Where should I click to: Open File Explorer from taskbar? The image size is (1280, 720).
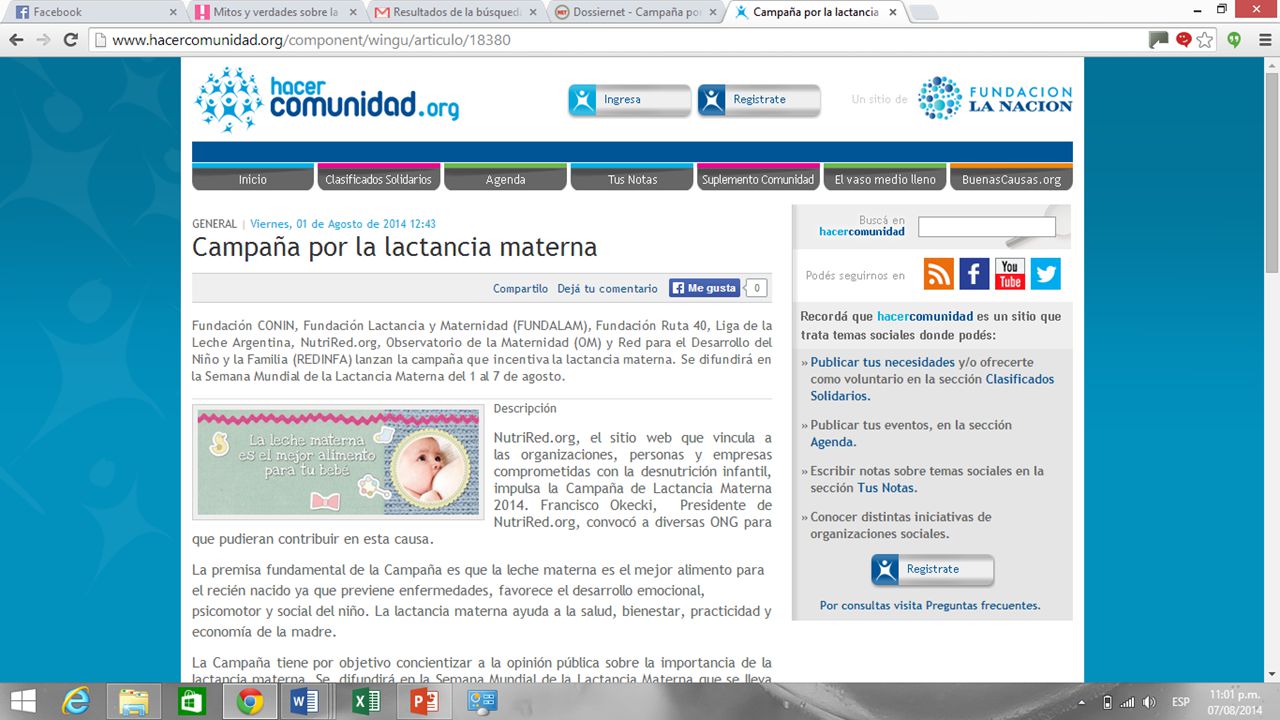click(x=134, y=701)
